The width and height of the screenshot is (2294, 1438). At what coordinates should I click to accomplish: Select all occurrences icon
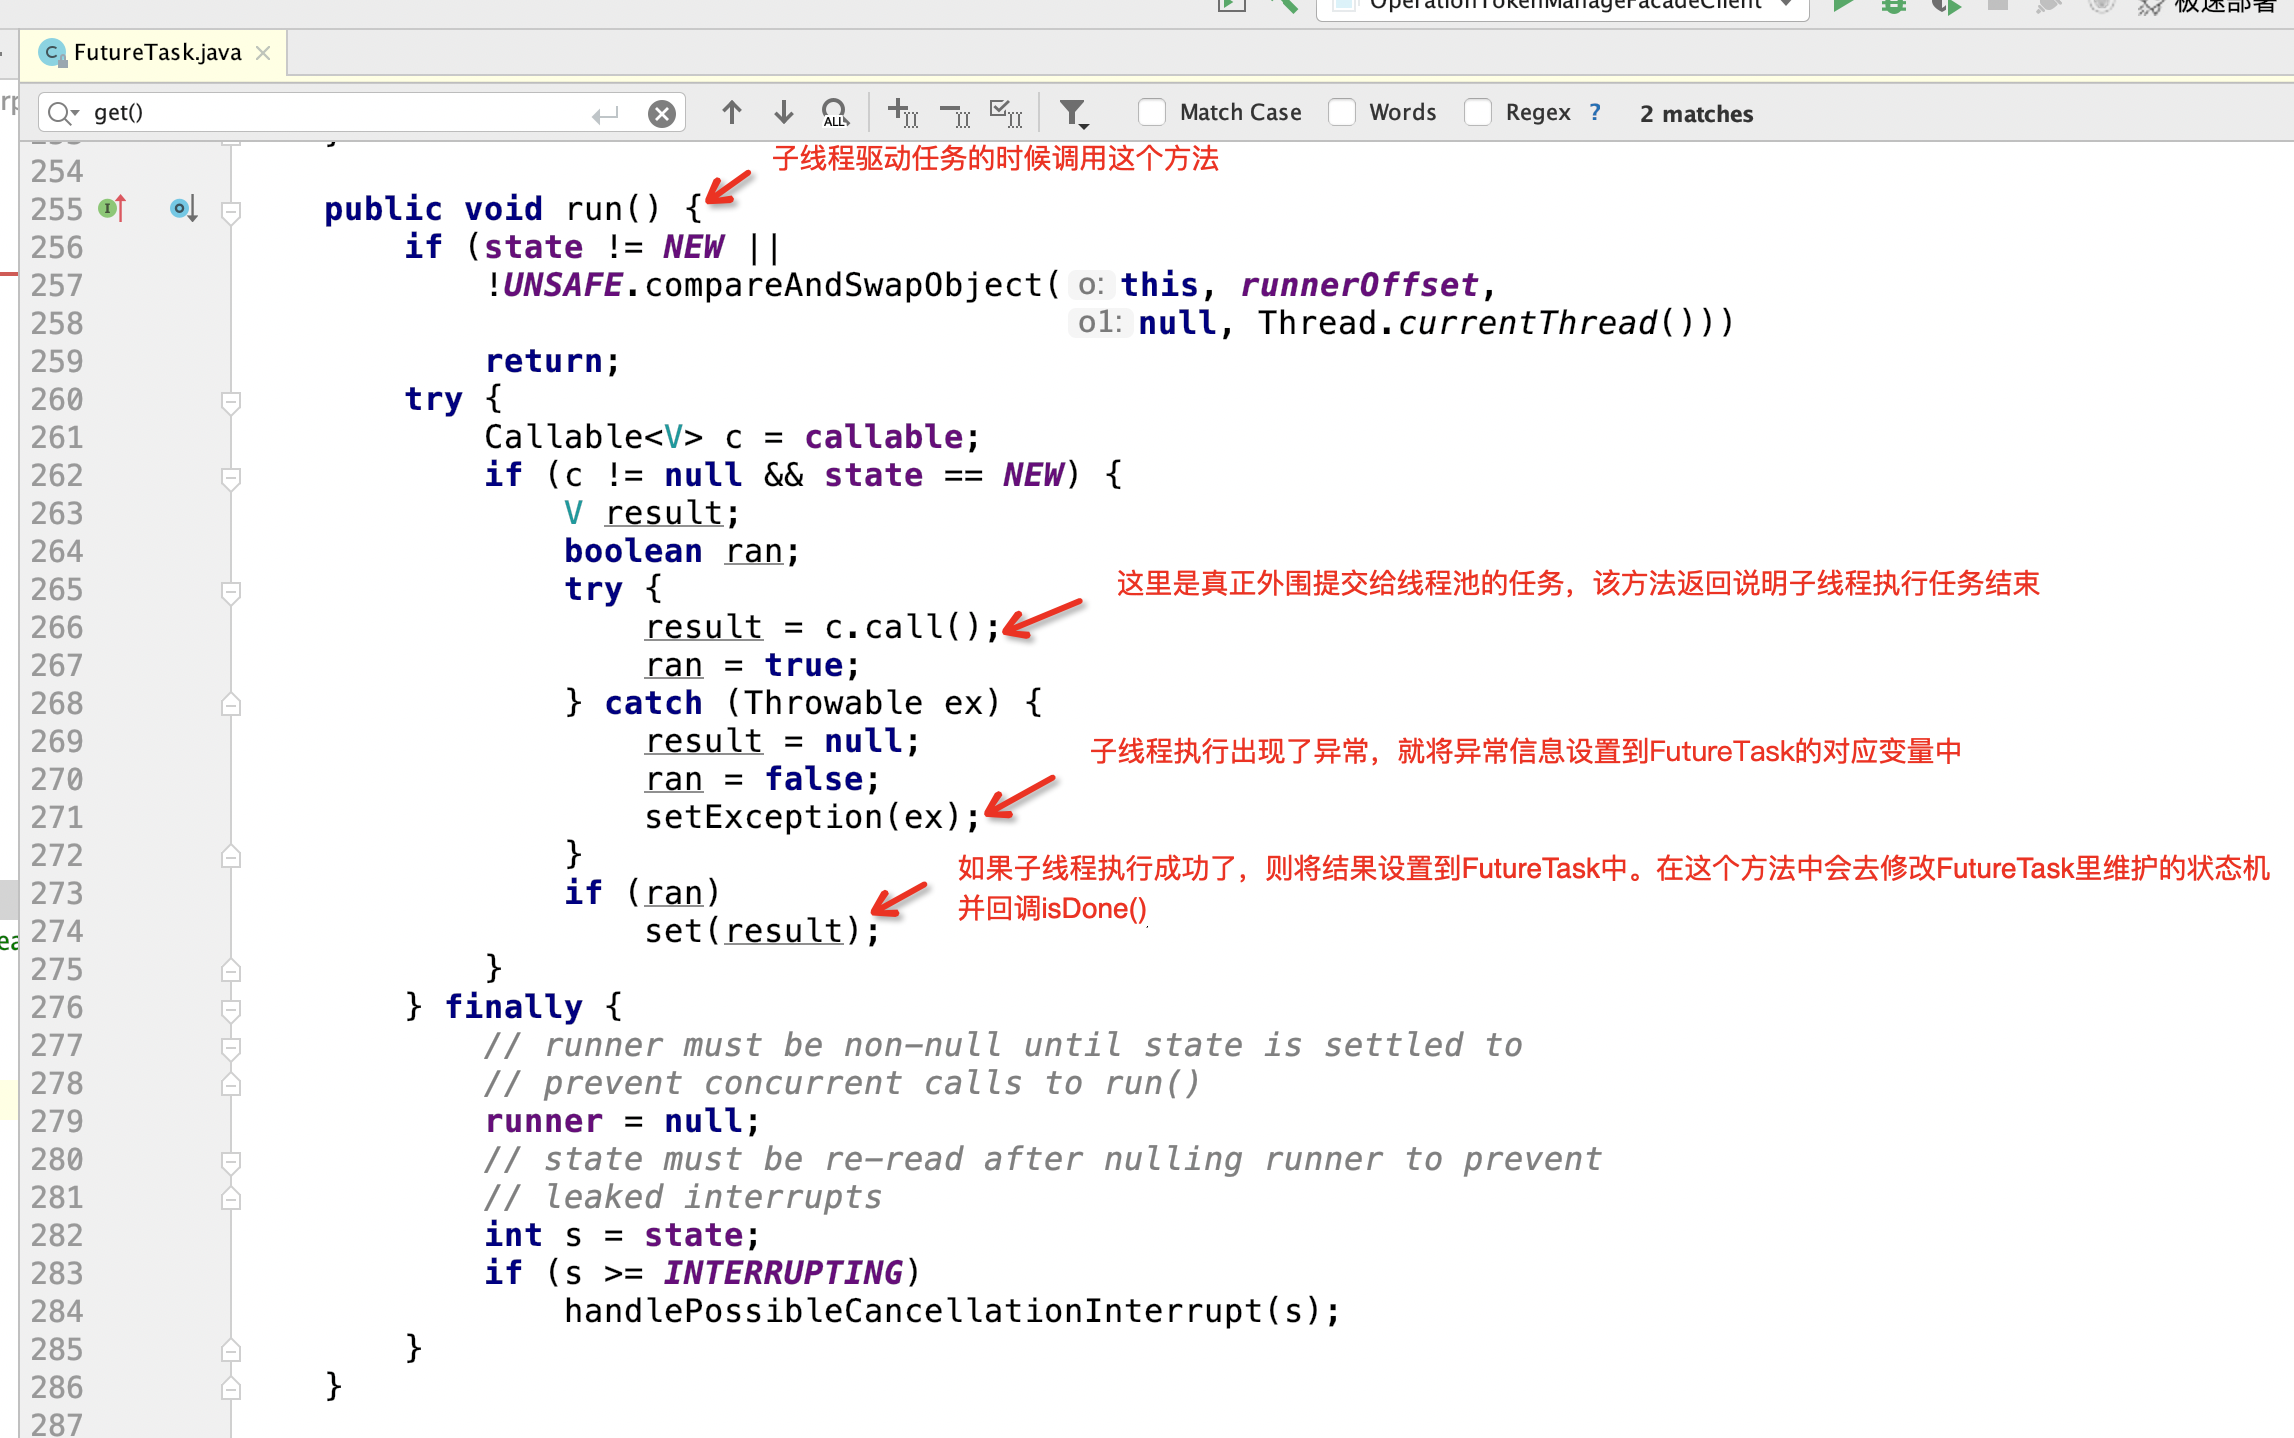(1005, 113)
